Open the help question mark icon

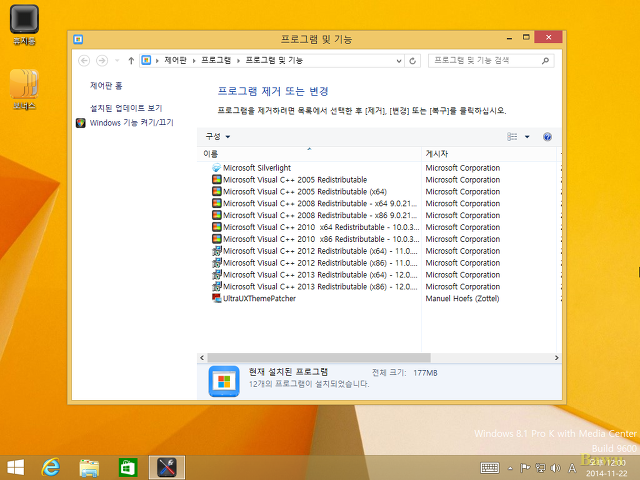click(547, 137)
